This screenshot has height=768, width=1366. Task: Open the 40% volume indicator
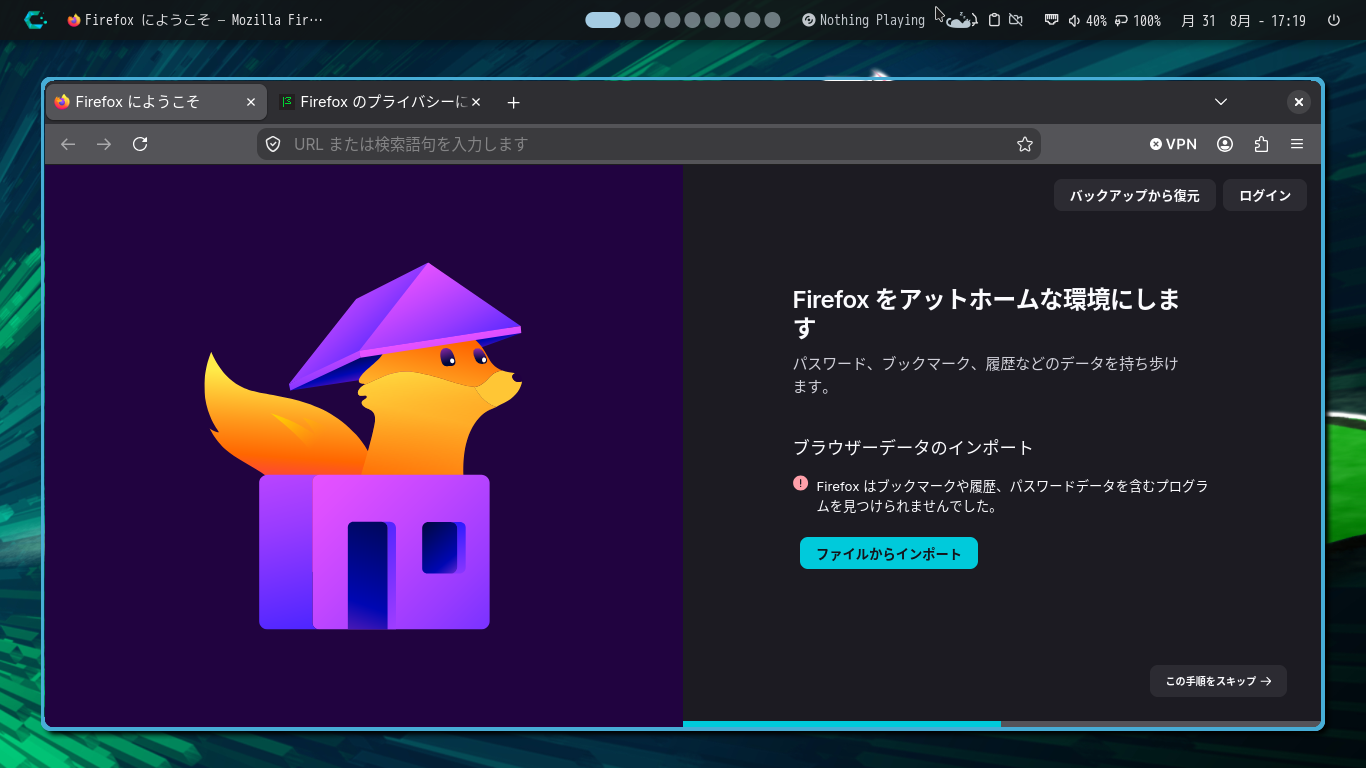tap(1087, 20)
